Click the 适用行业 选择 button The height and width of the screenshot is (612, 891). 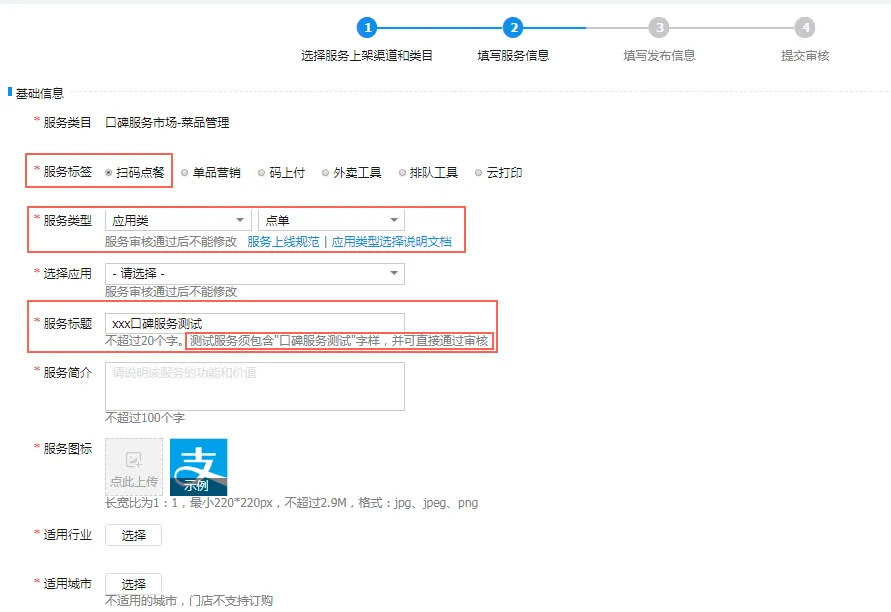point(134,535)
